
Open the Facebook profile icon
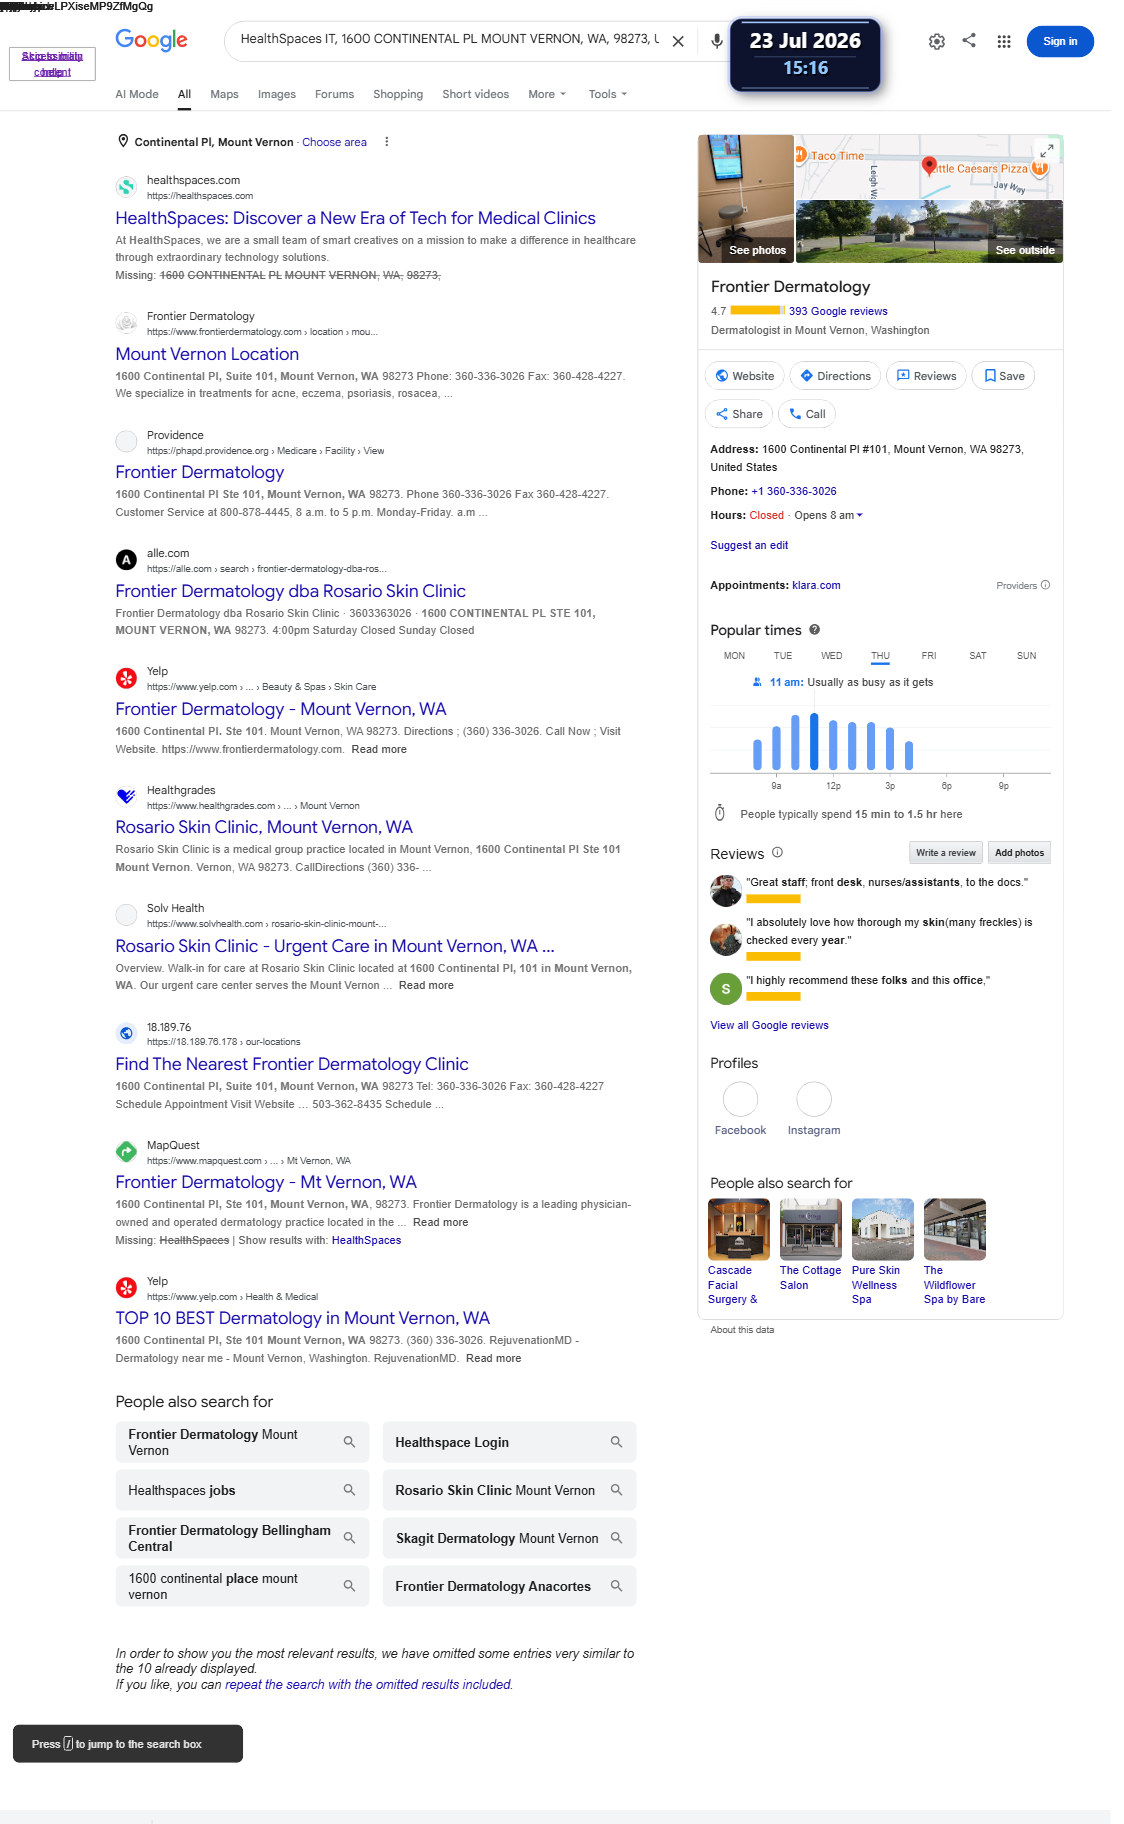coord(740,1099)
